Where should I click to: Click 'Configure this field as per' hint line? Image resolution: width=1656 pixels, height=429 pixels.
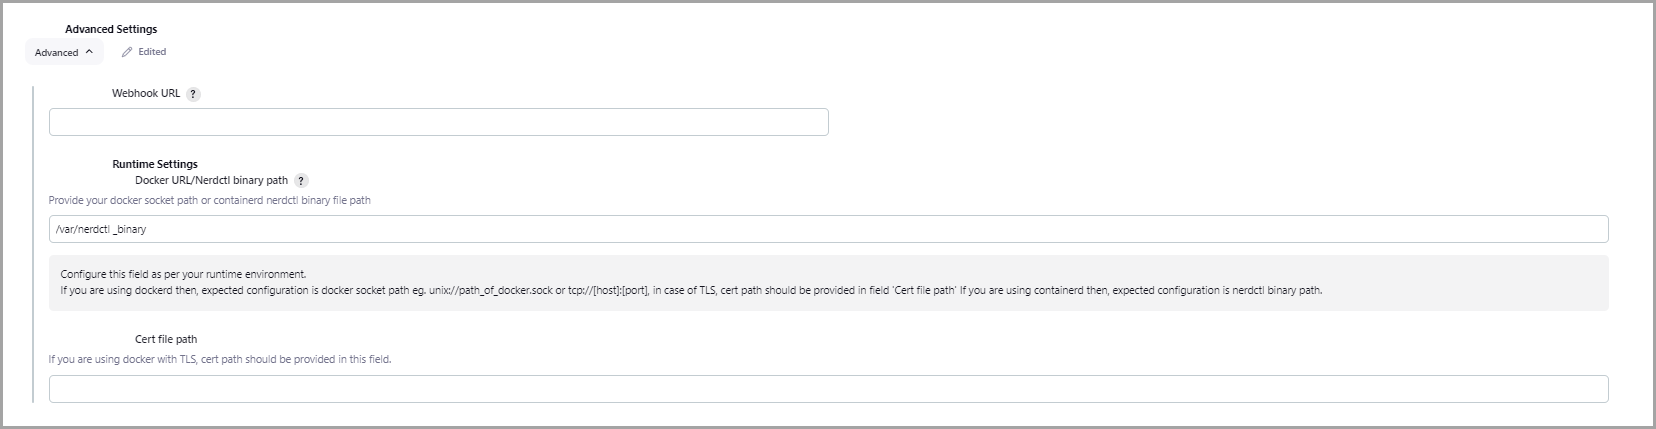[x=183, y=274]
